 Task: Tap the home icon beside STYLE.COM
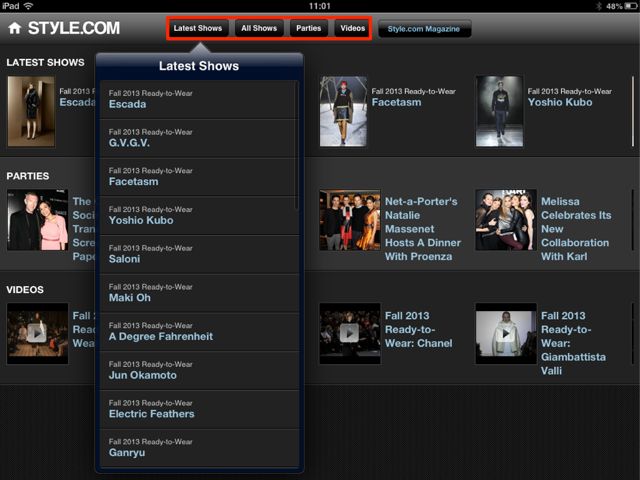pos(15,28)
